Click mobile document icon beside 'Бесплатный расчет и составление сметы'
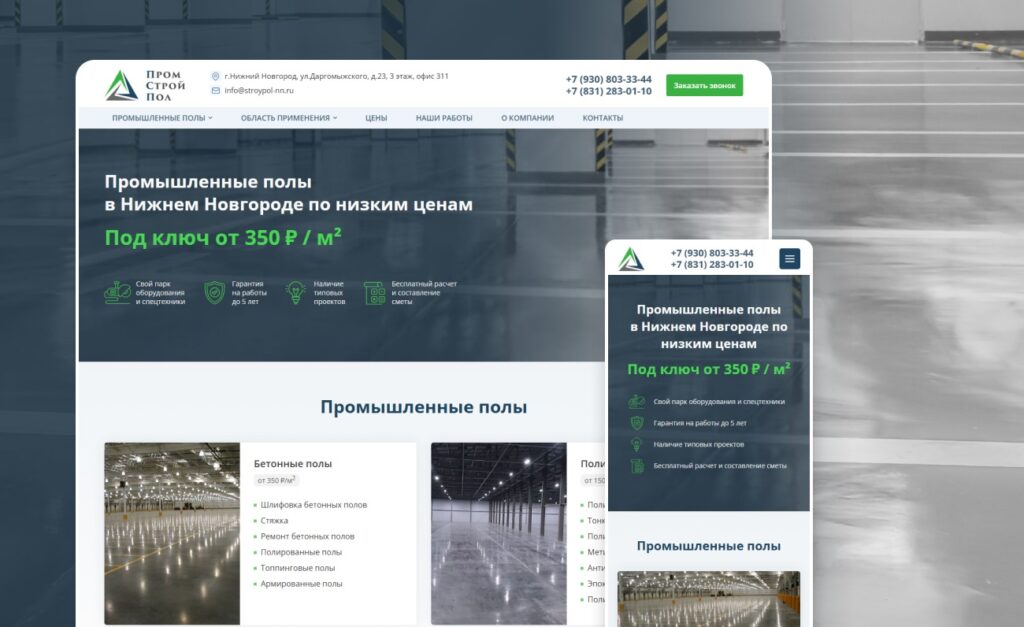Screen dimensions: 1024x627 637,466
